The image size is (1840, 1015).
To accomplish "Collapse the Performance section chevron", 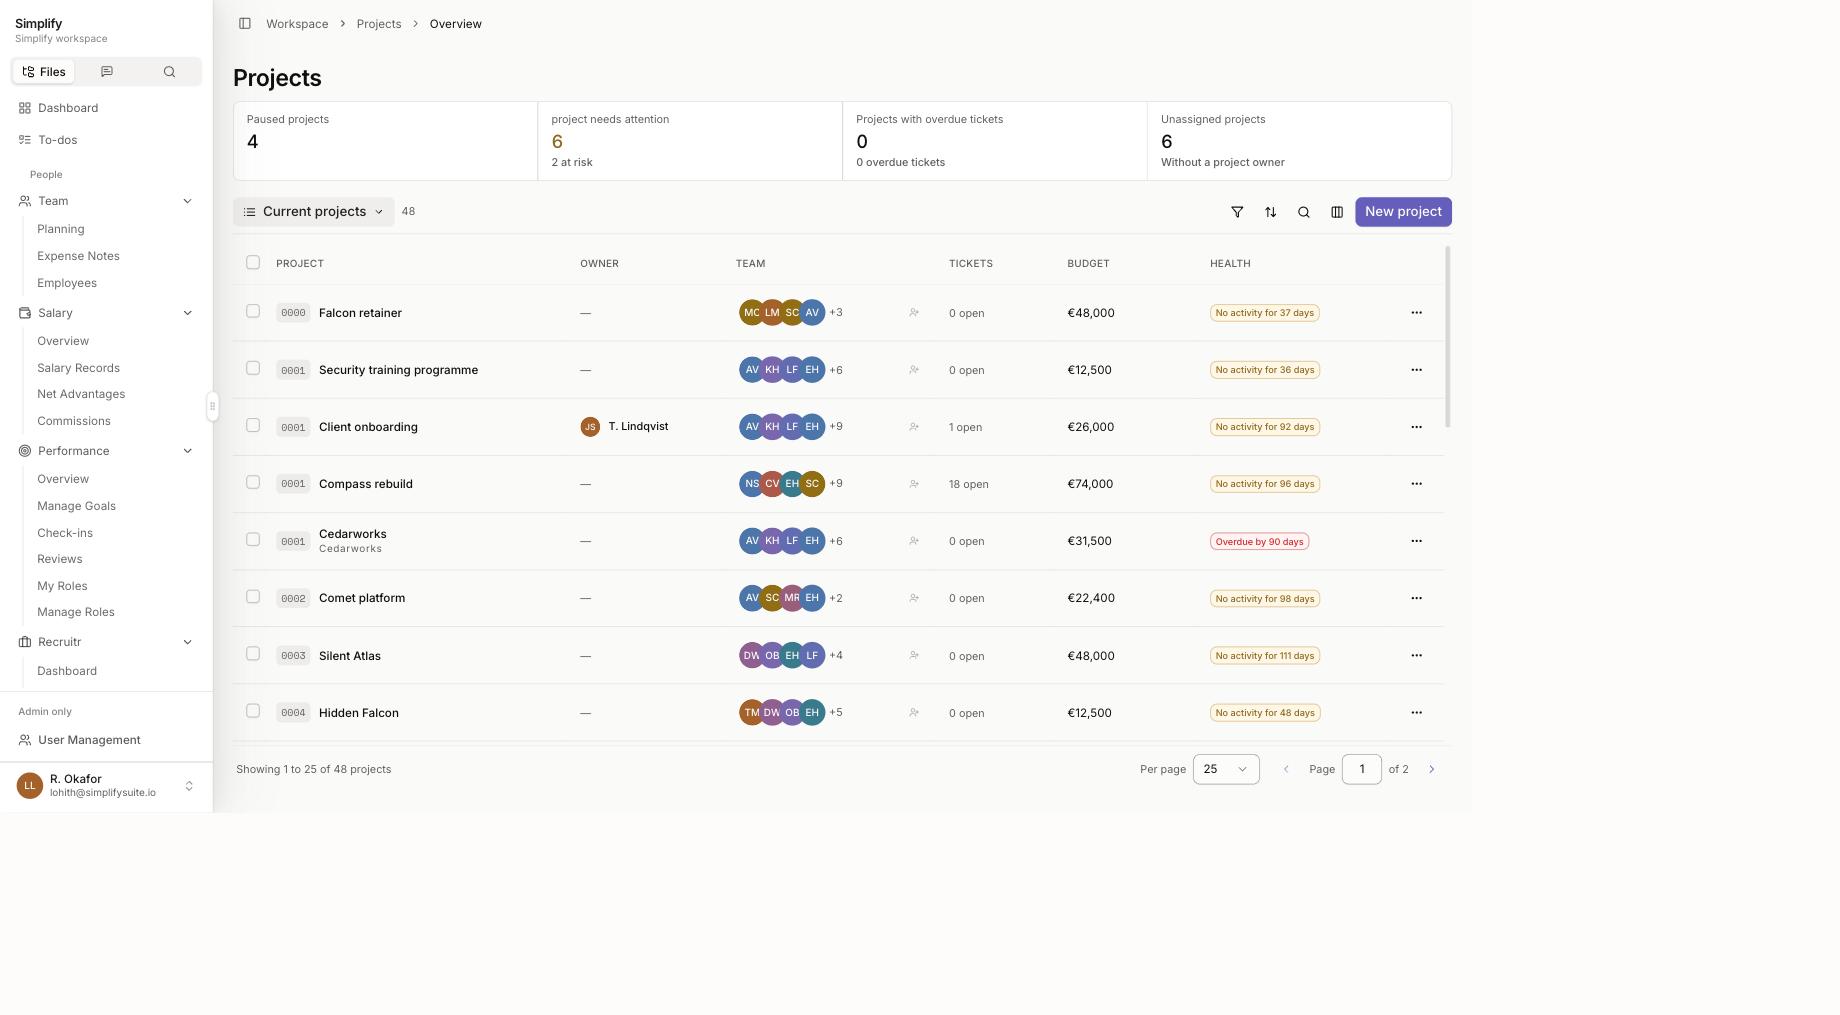I will pyautogui.click(x=187, y=451).
